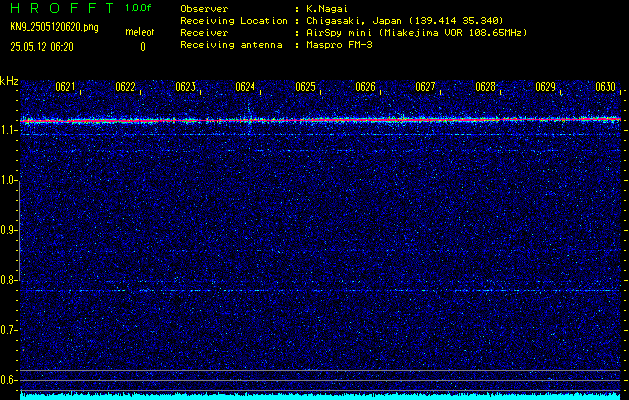
Task: Click the Receiving Location label
Action: tap(234, 20)
